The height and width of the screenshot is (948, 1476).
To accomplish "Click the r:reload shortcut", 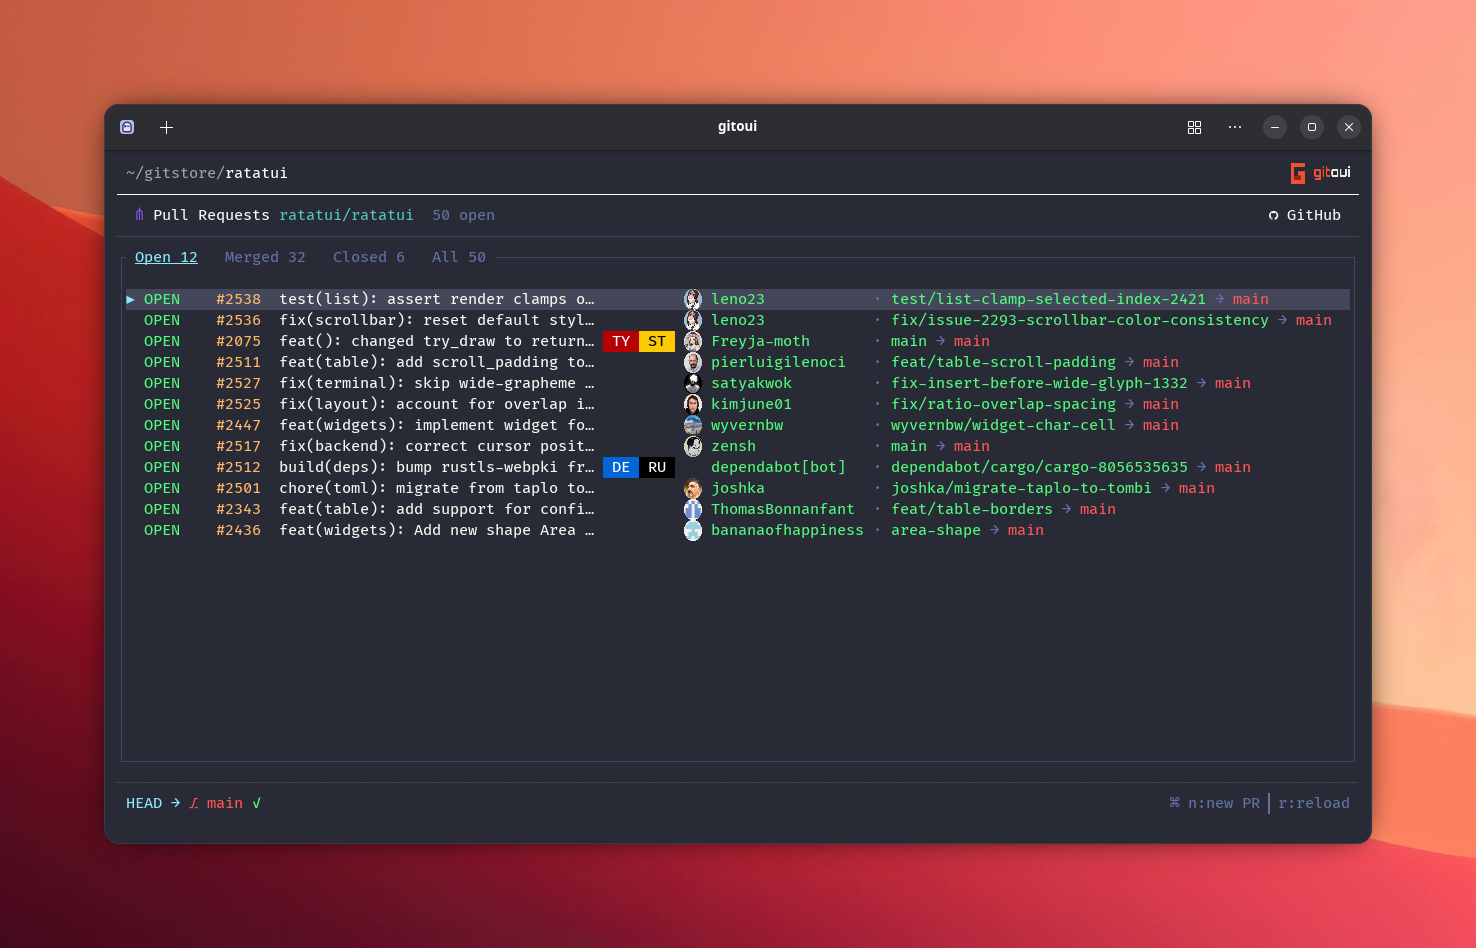I will (x=1314, y=803).
